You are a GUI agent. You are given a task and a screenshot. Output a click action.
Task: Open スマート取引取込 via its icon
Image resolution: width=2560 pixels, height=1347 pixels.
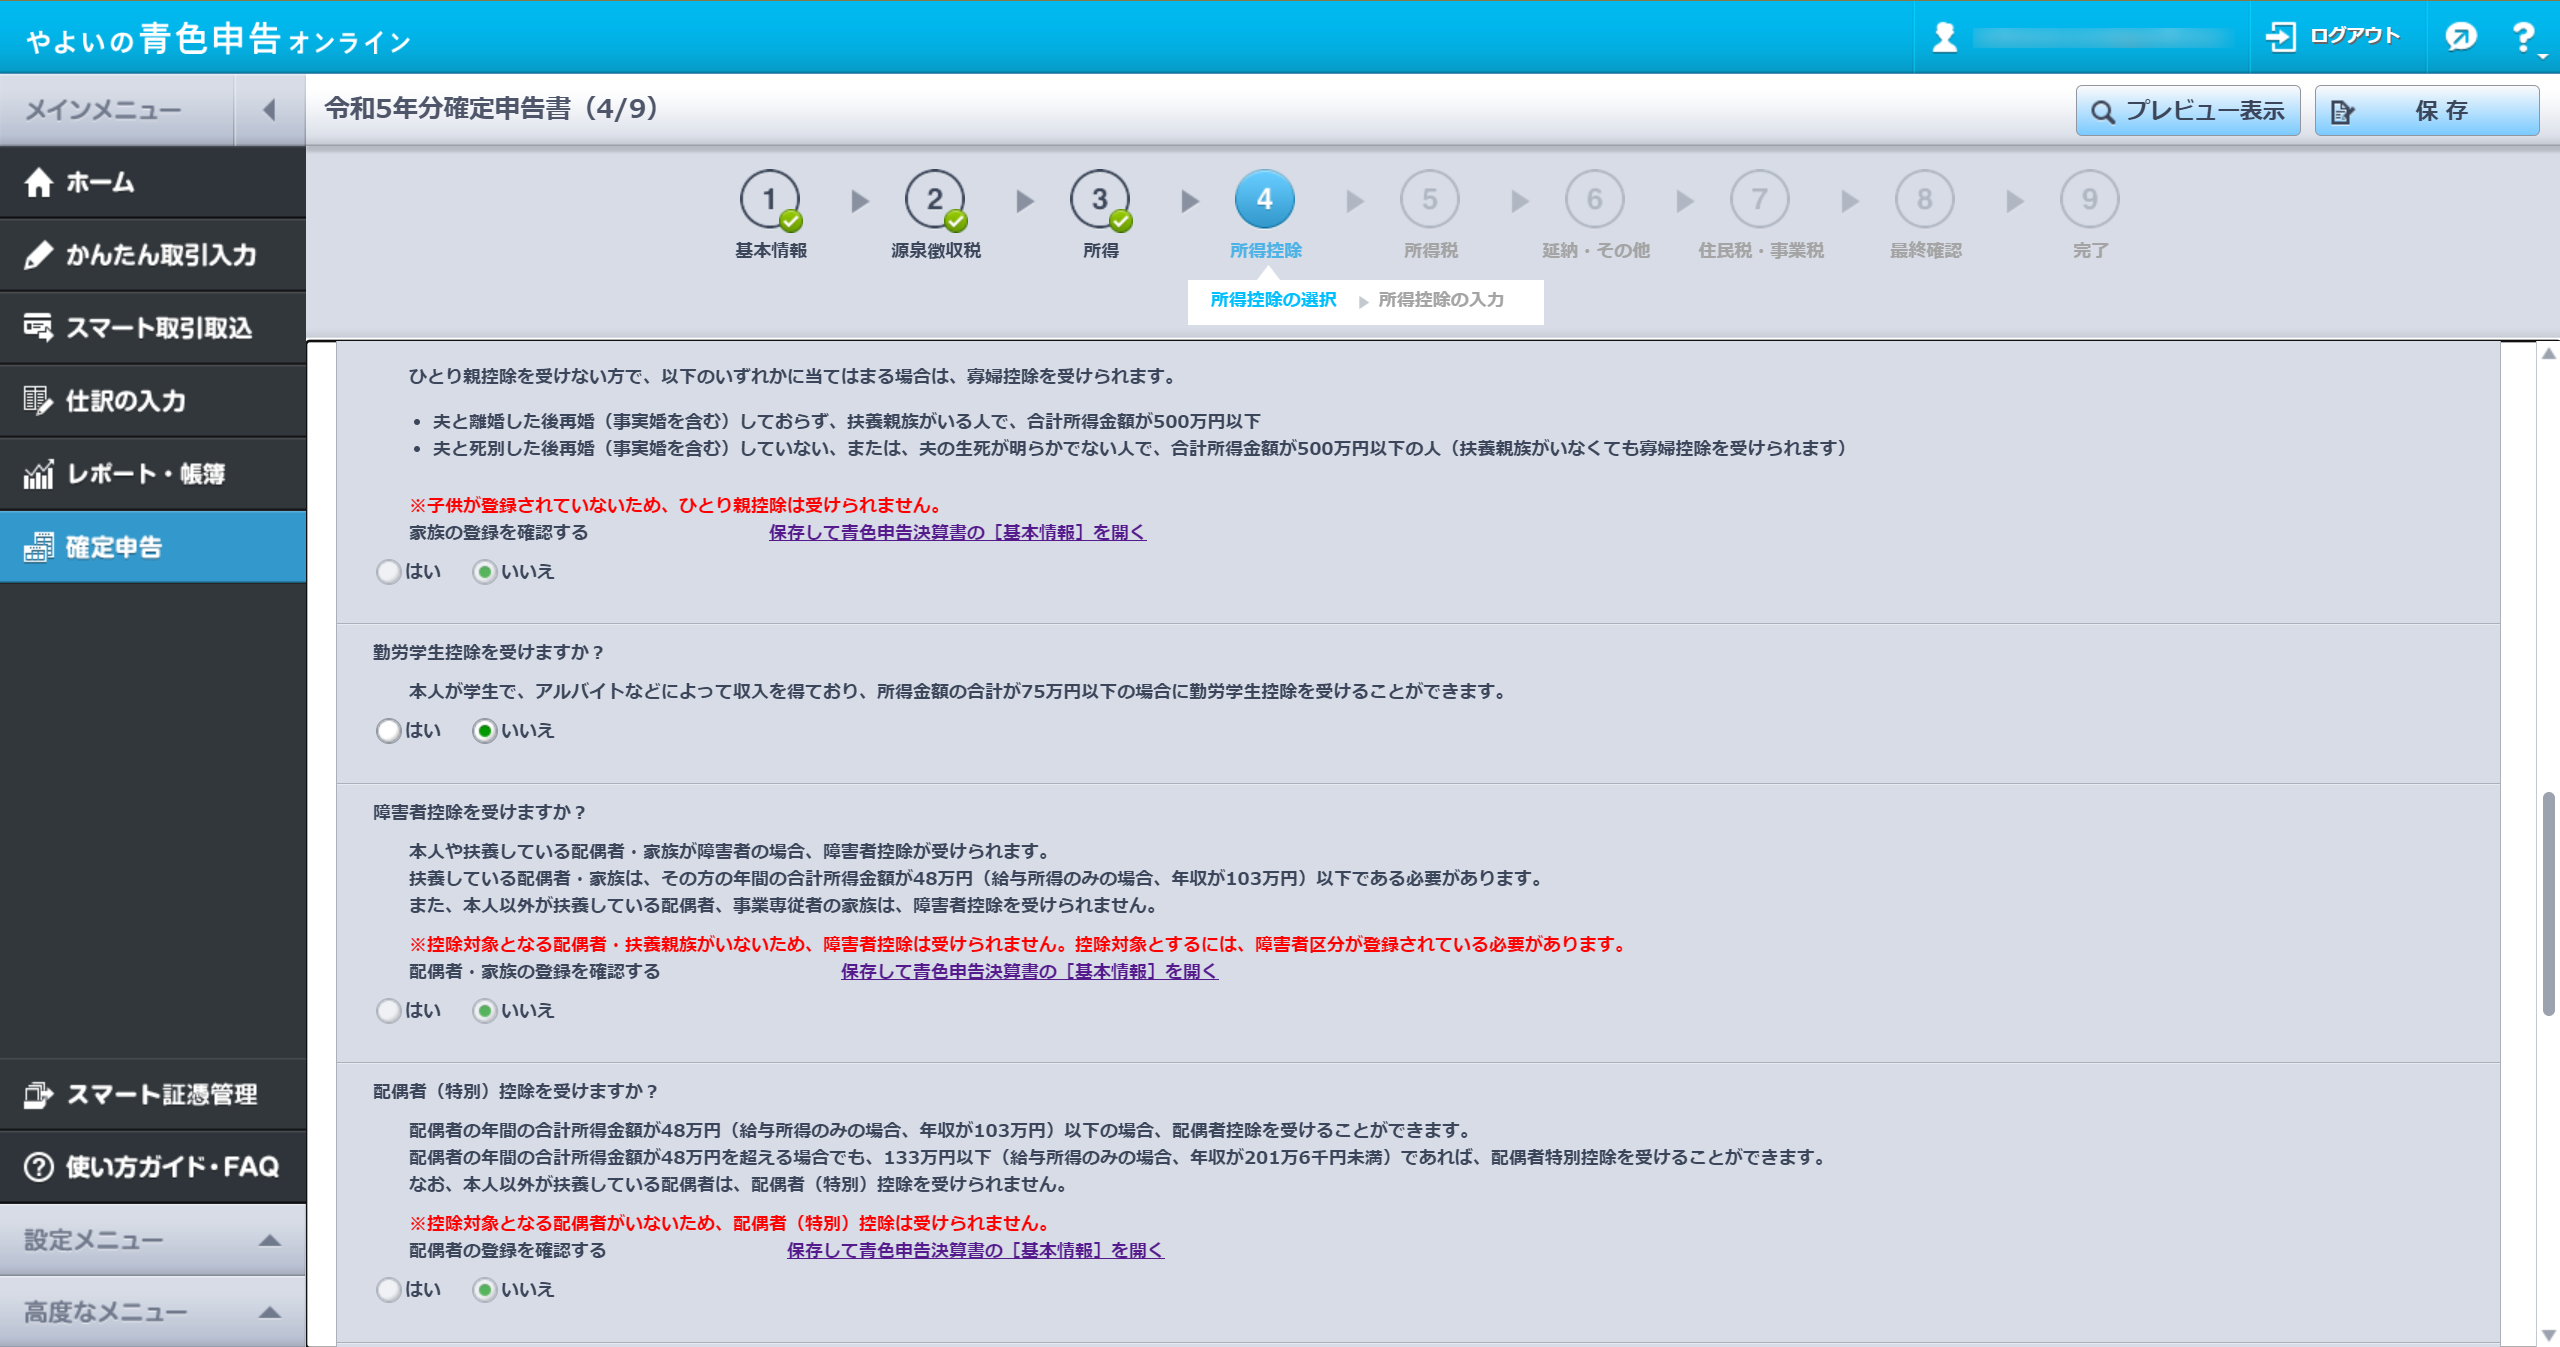39,328
